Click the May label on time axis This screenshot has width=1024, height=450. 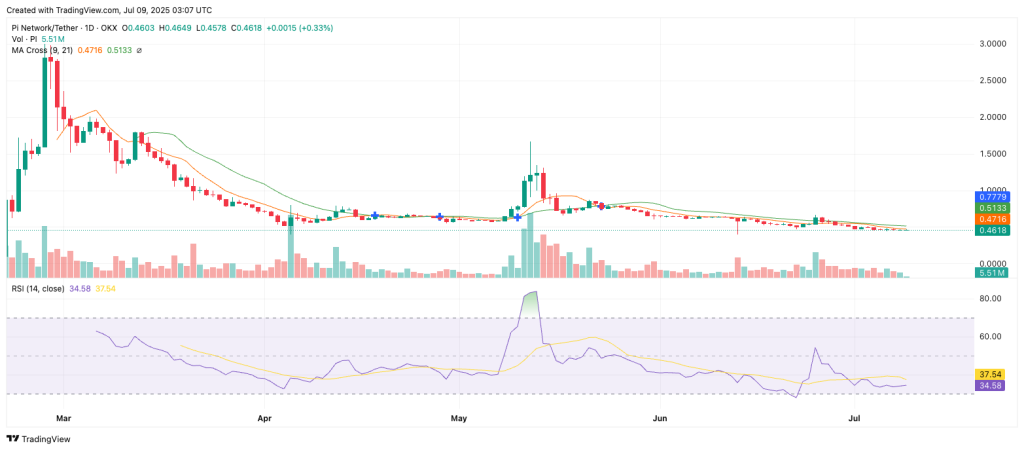[x=459, y=417]
